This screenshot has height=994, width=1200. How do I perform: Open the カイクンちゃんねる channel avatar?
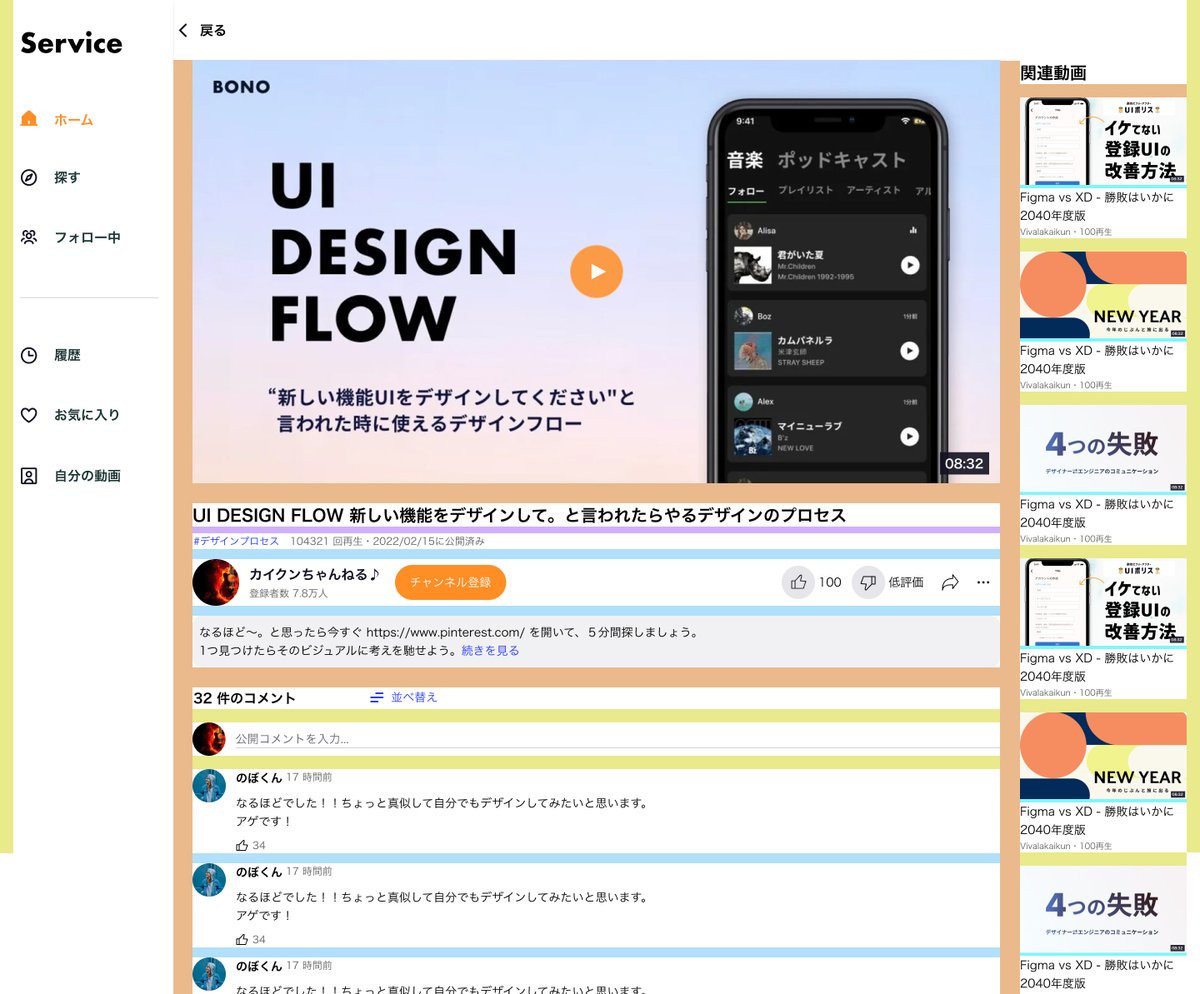(x=215, y=582)
